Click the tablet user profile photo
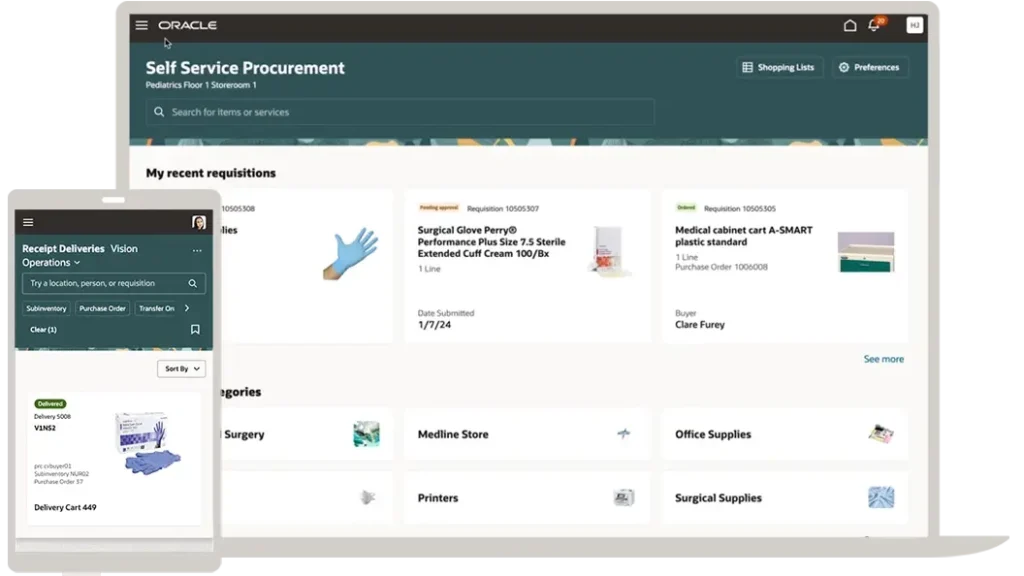 pos(199,222)
